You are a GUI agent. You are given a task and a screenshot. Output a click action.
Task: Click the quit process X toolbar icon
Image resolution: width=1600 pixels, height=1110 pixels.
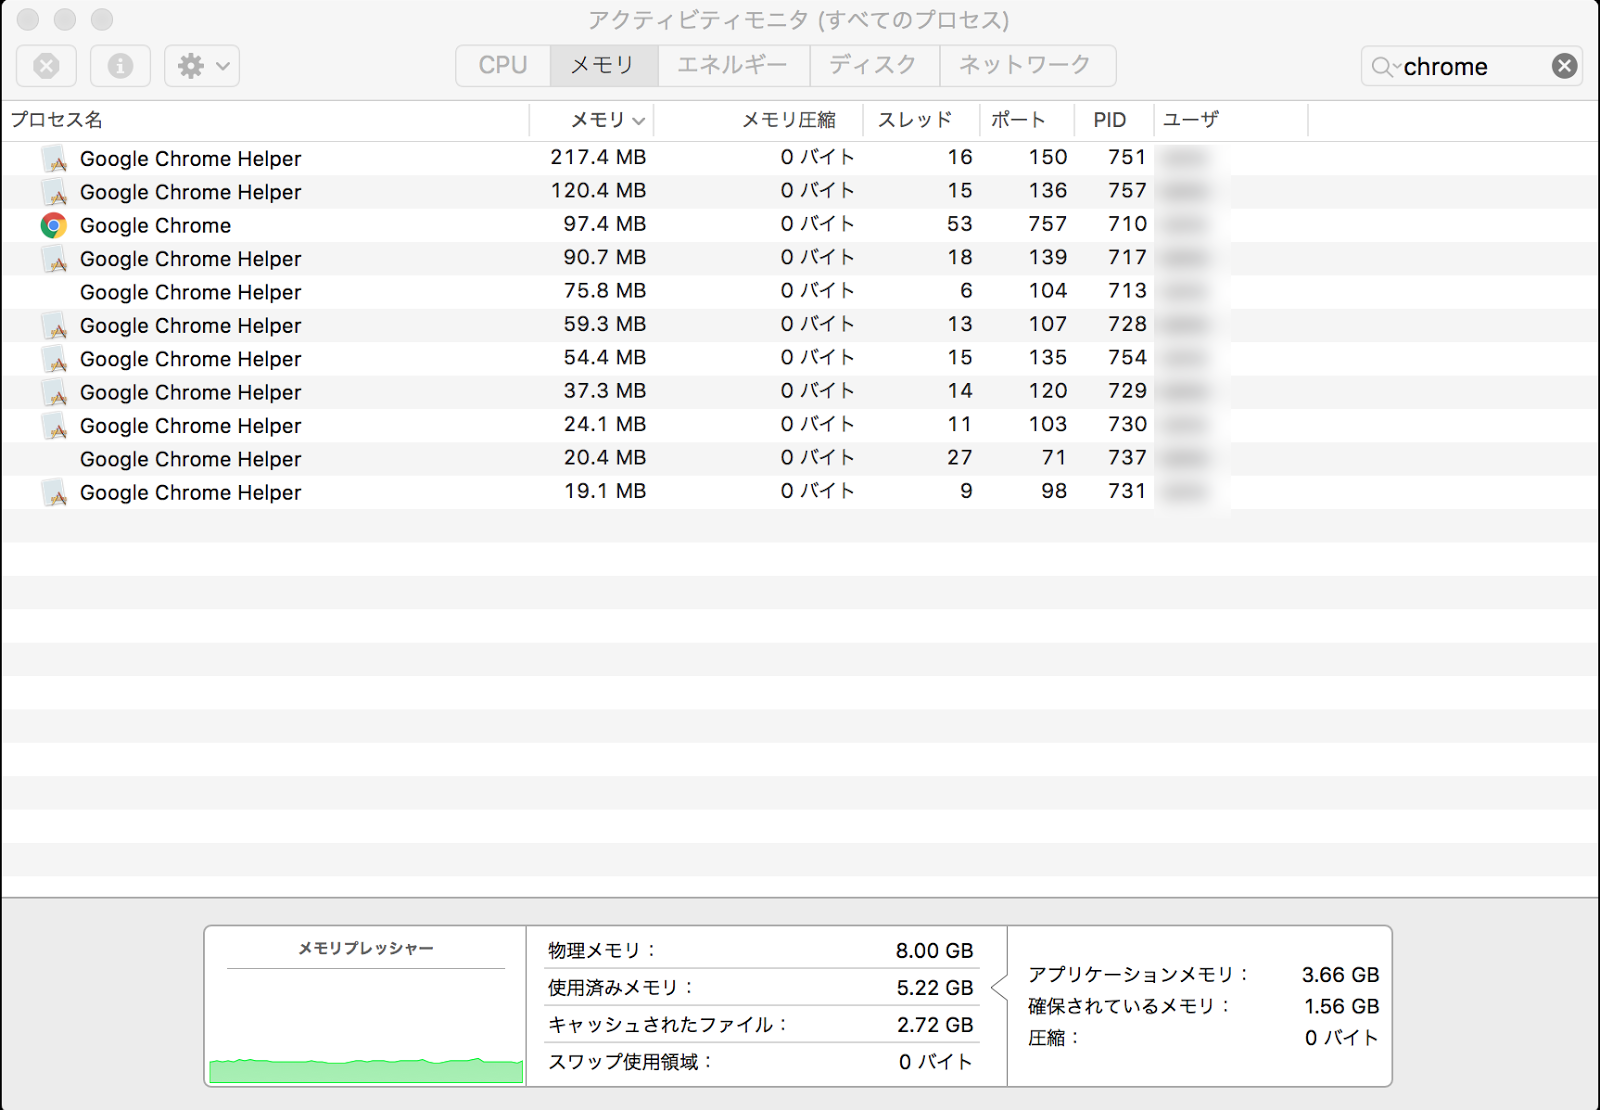[46, 66]
